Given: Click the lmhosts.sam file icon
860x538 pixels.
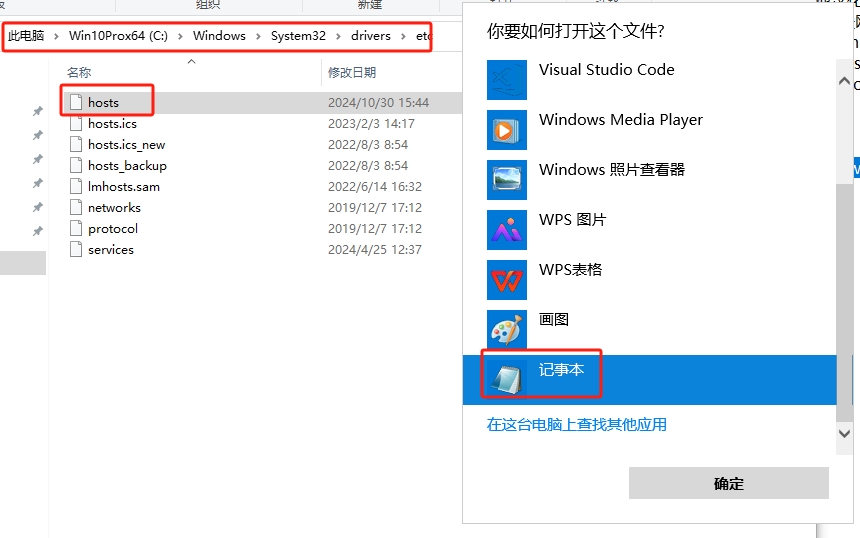Looking at the screenshot, I should coord(76,186).
